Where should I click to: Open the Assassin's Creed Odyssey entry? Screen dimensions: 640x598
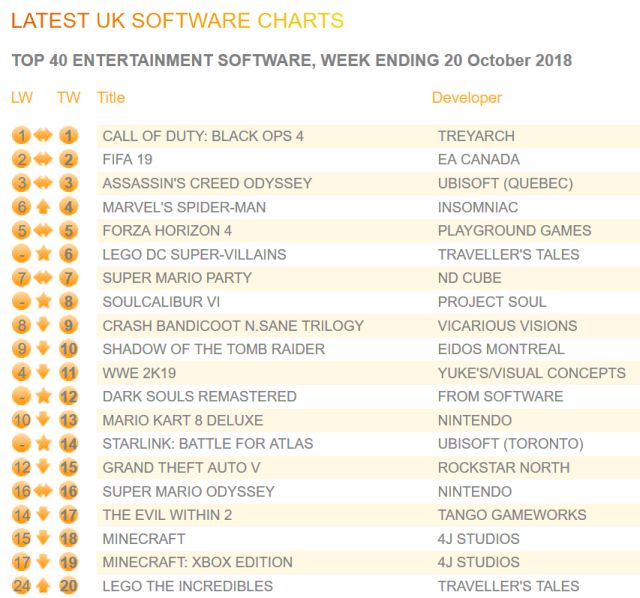(x=207, y=183)
